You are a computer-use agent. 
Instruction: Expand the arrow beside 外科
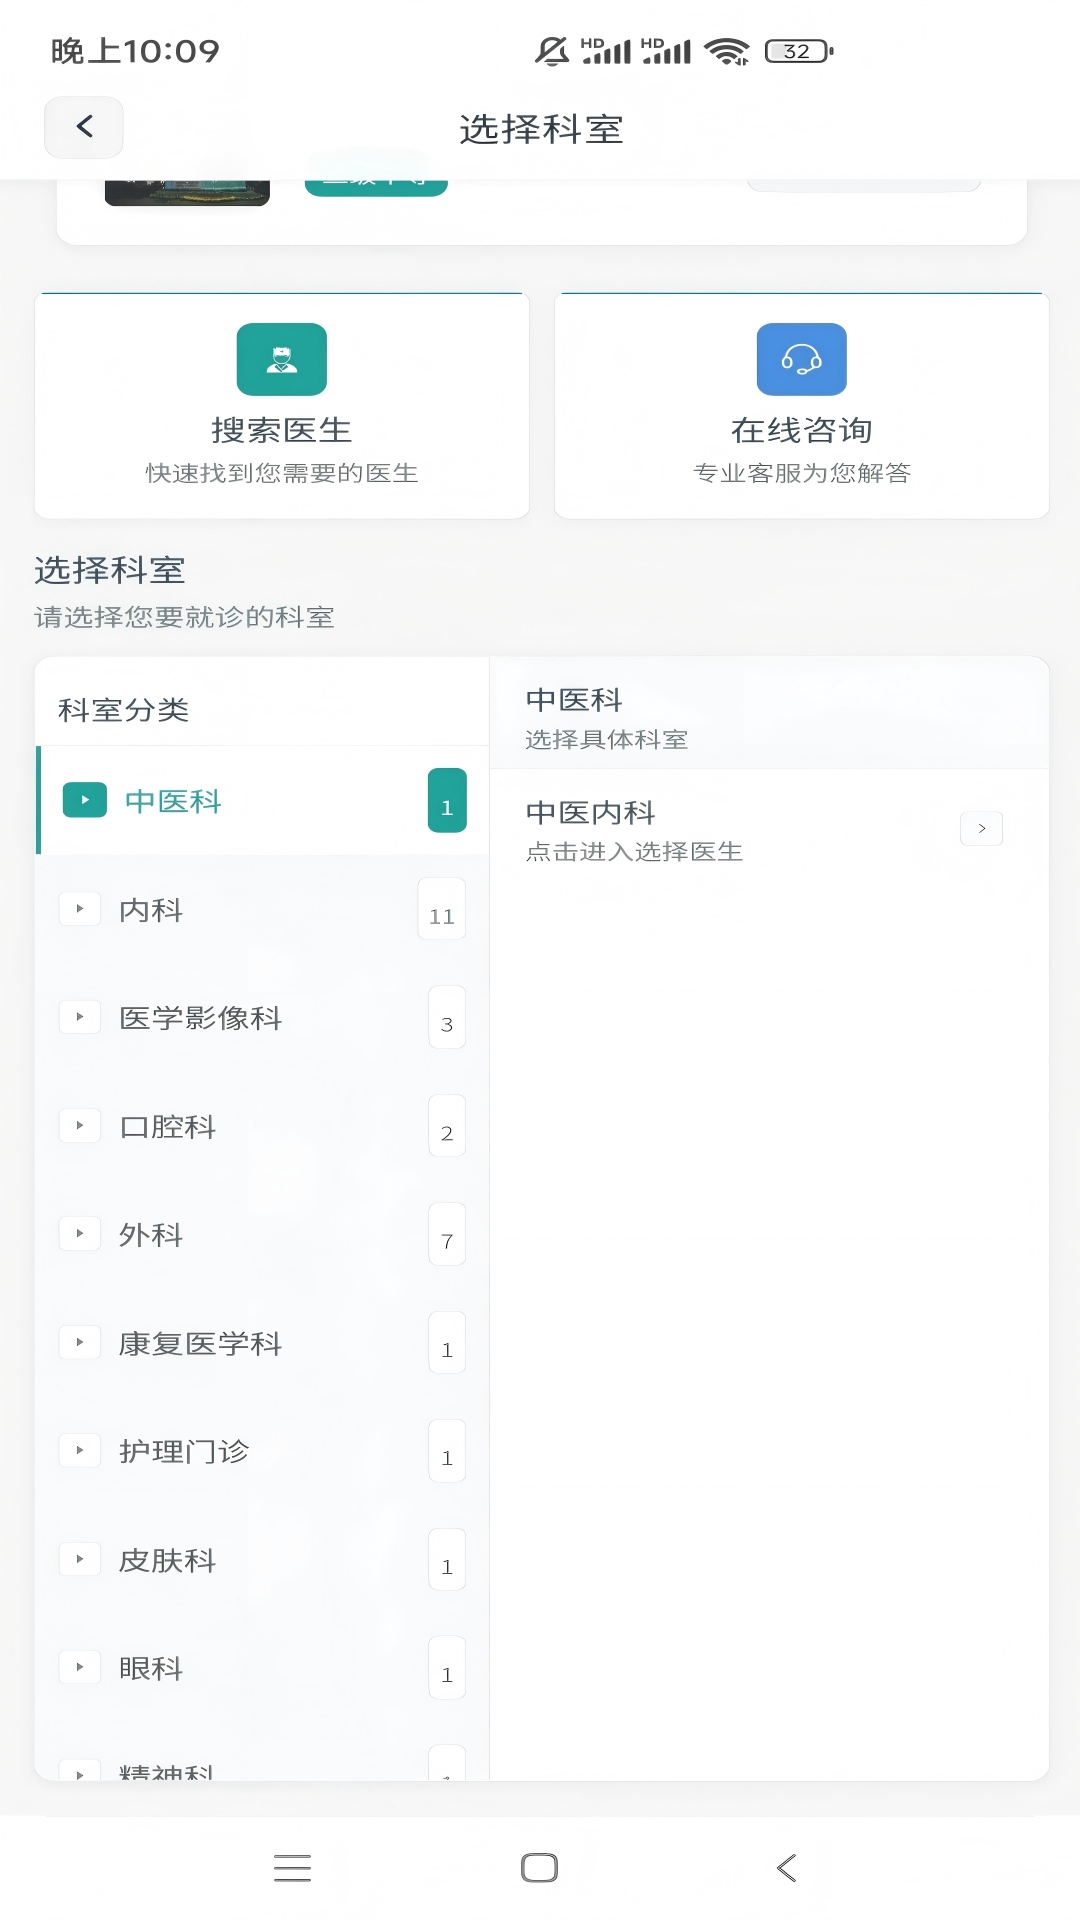80,1234
